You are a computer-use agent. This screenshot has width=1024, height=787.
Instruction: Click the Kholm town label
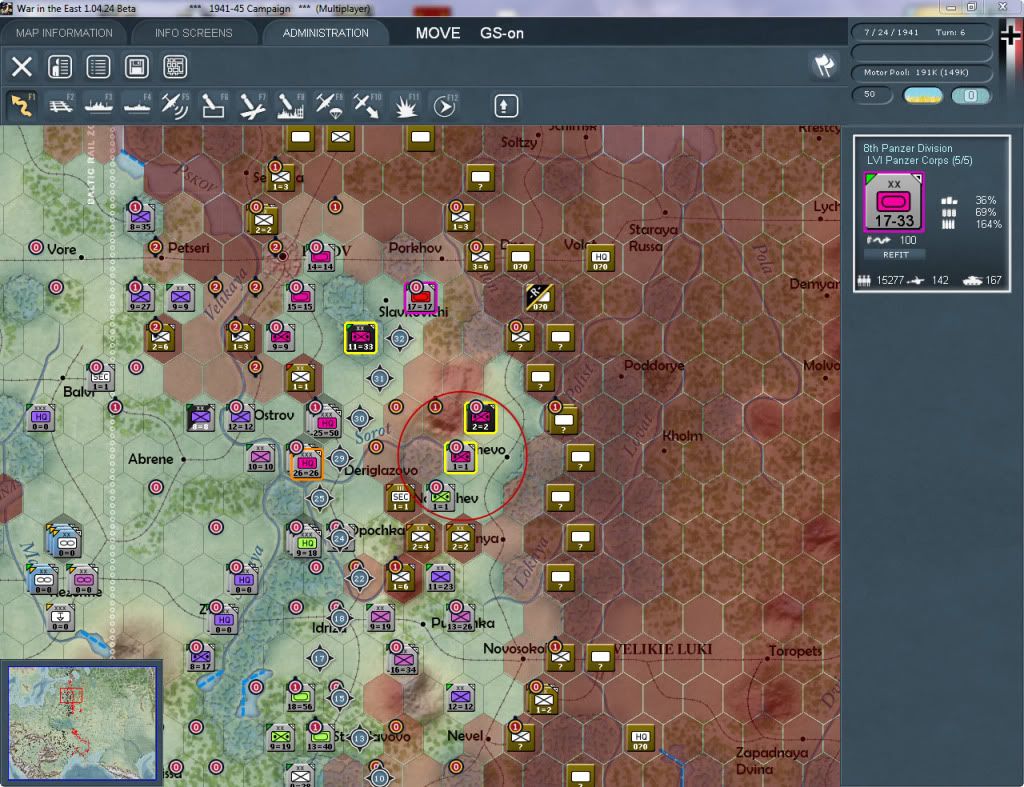(x=682, y=436)
